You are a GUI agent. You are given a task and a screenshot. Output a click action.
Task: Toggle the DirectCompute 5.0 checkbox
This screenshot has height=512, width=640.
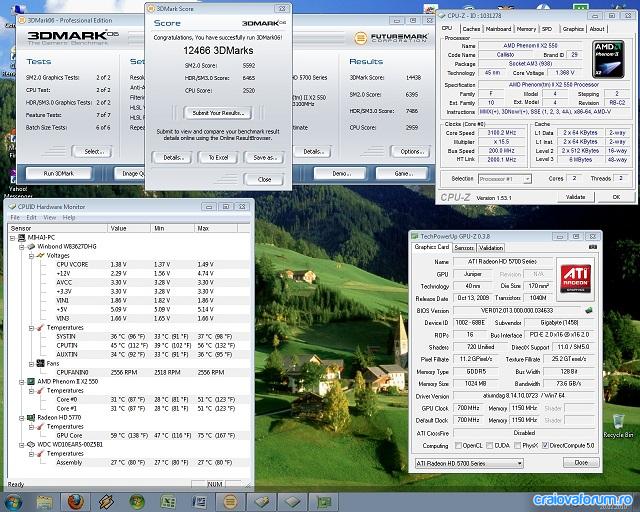pyautogui.click(x=545, y=445)
